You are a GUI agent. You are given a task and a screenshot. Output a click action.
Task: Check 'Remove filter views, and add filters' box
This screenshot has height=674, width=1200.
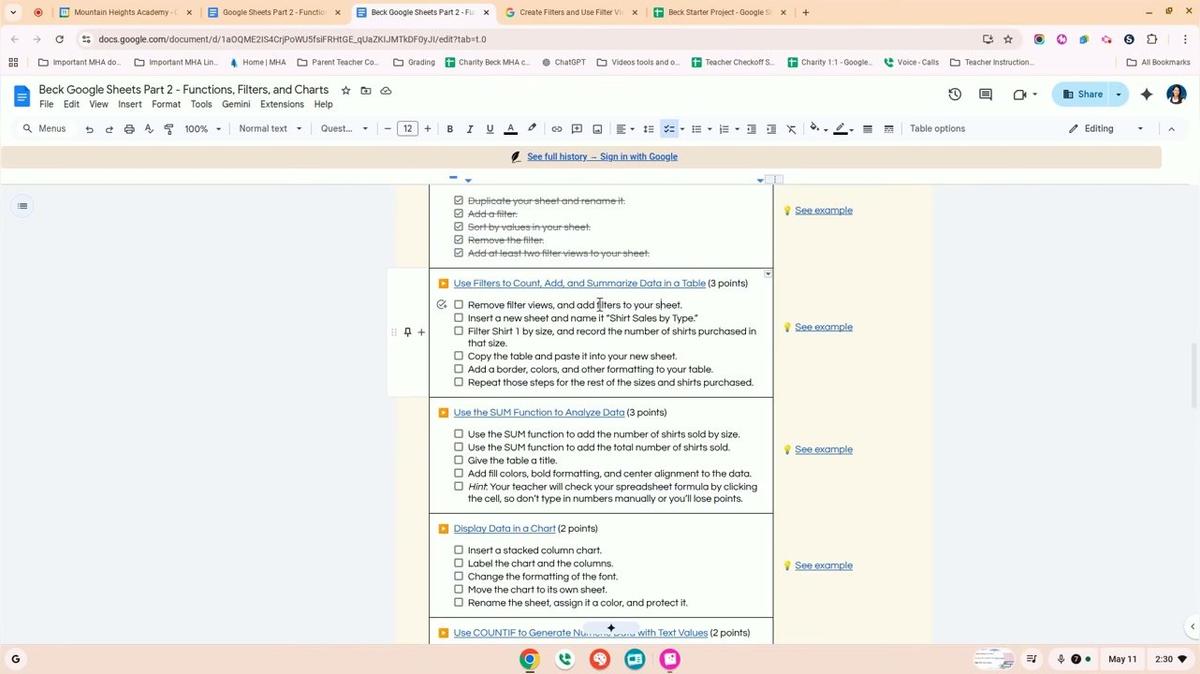coord(459,305)
